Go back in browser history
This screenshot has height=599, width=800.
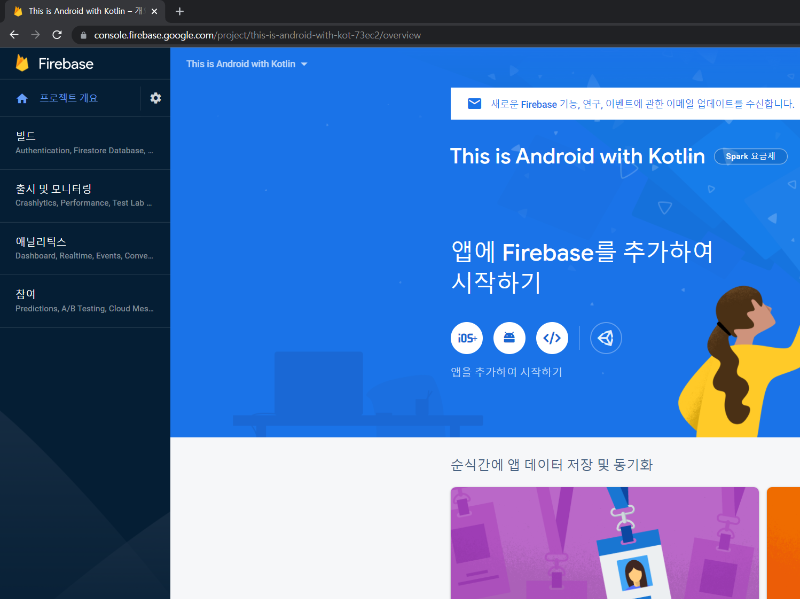[x=14, y=35]
